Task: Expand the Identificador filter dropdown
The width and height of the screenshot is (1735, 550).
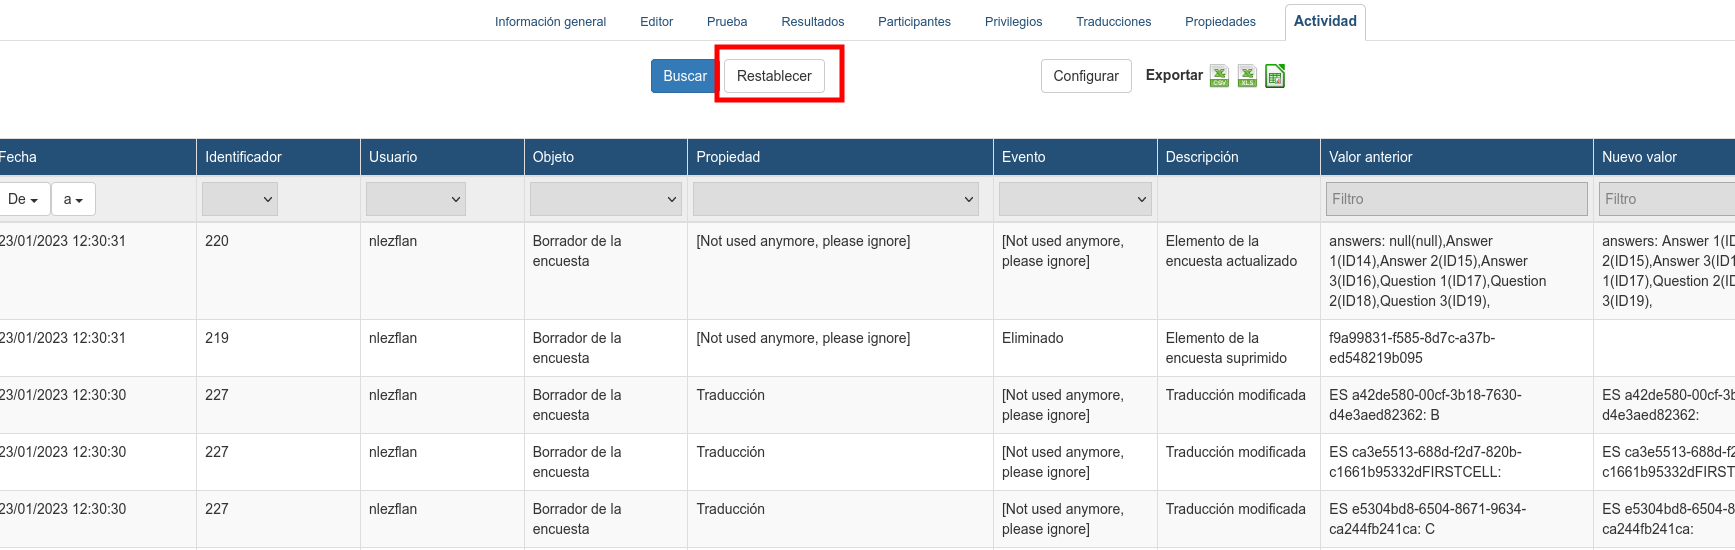Action: pos(240,199)
